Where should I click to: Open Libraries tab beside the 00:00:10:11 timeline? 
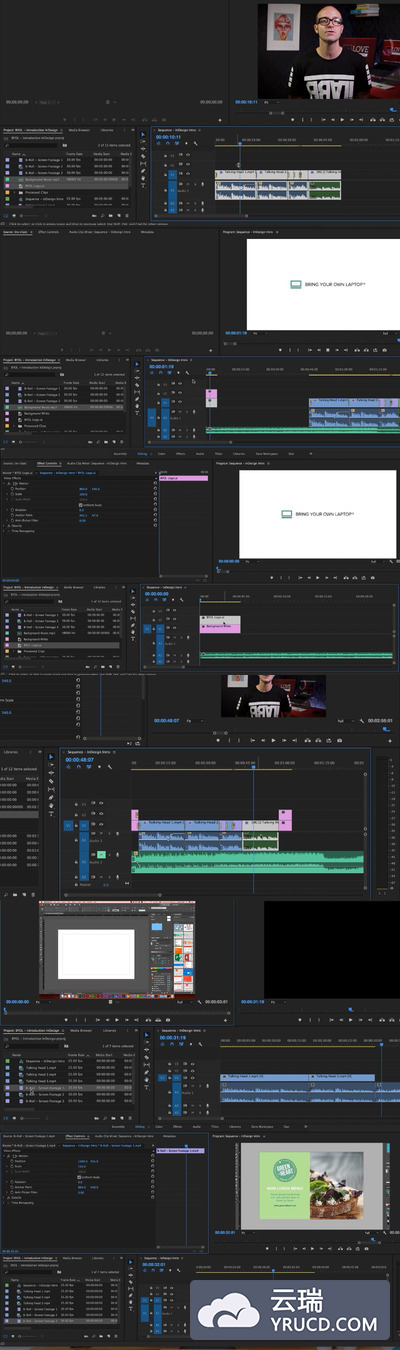[106, 129]
